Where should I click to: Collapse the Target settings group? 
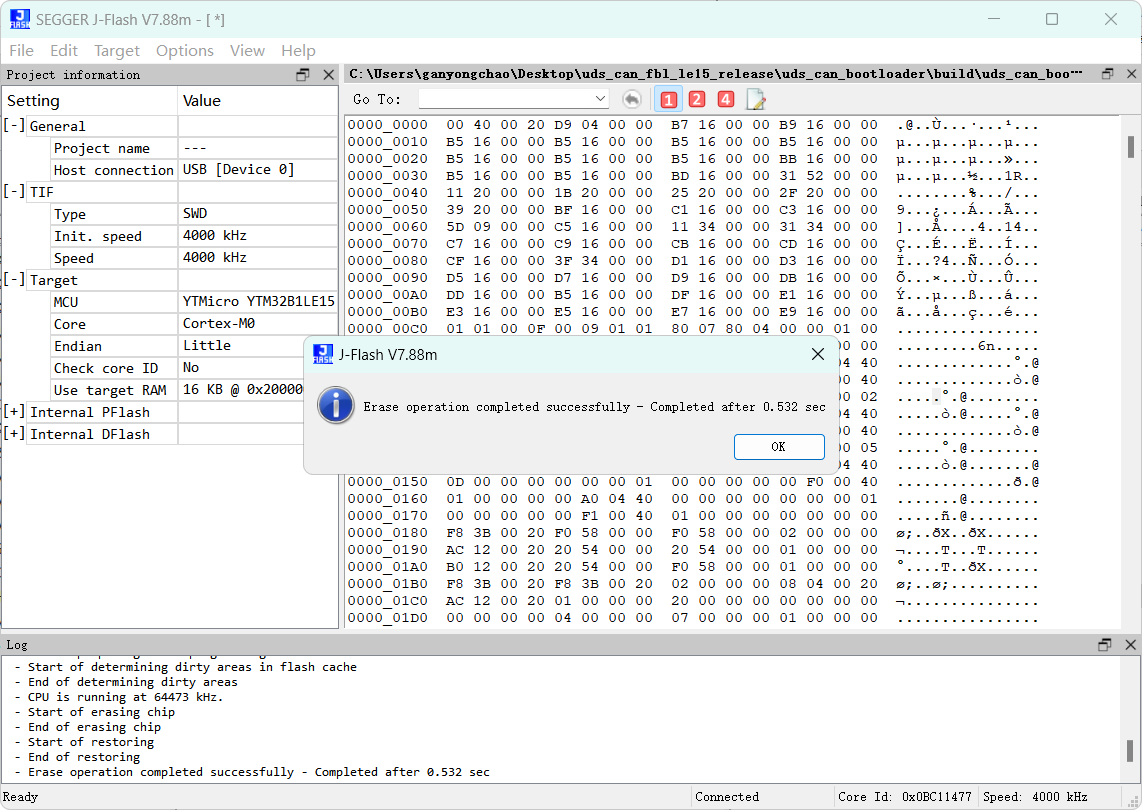pos(14,280)
